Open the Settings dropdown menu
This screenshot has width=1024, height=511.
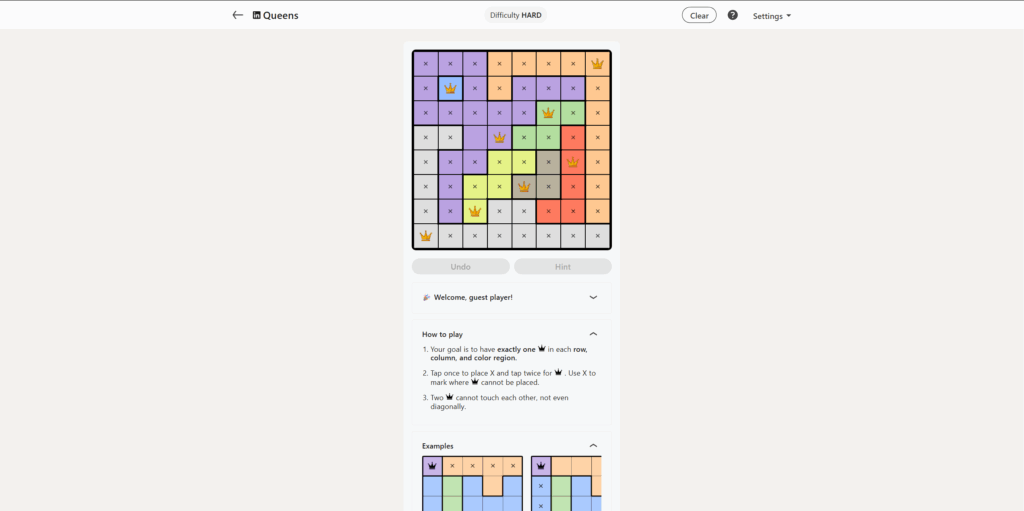pyautogui.click(x=771, y=16)
